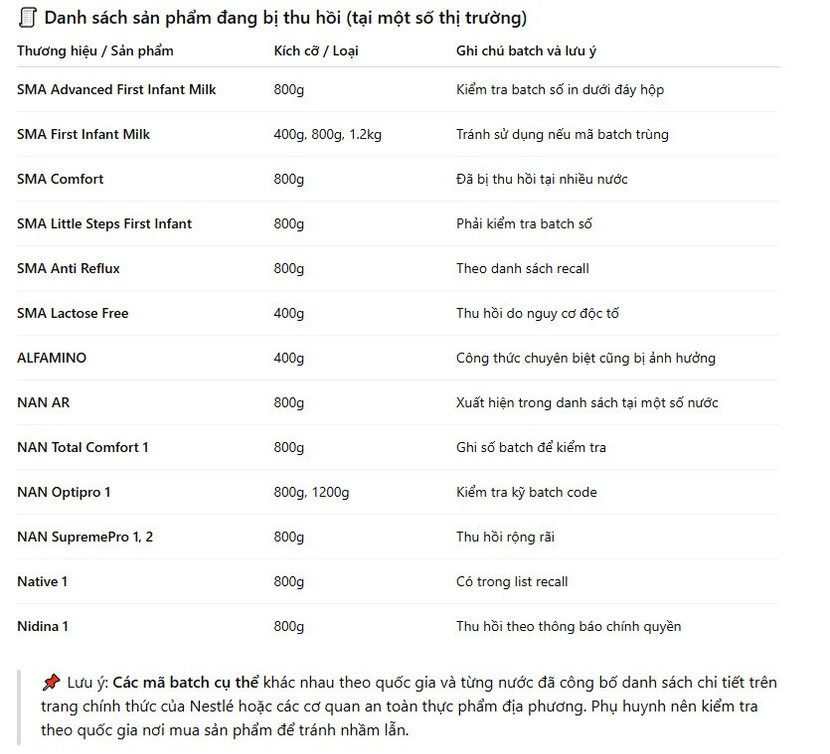Select the Nidina 1 product name

pos(43,626)
